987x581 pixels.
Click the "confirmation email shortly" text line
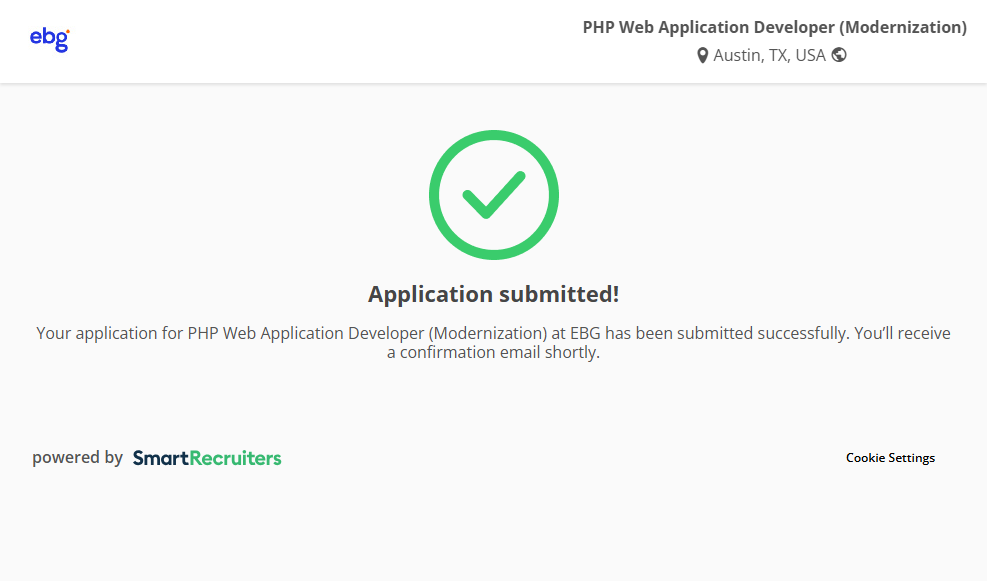click(x=493, y=353)
